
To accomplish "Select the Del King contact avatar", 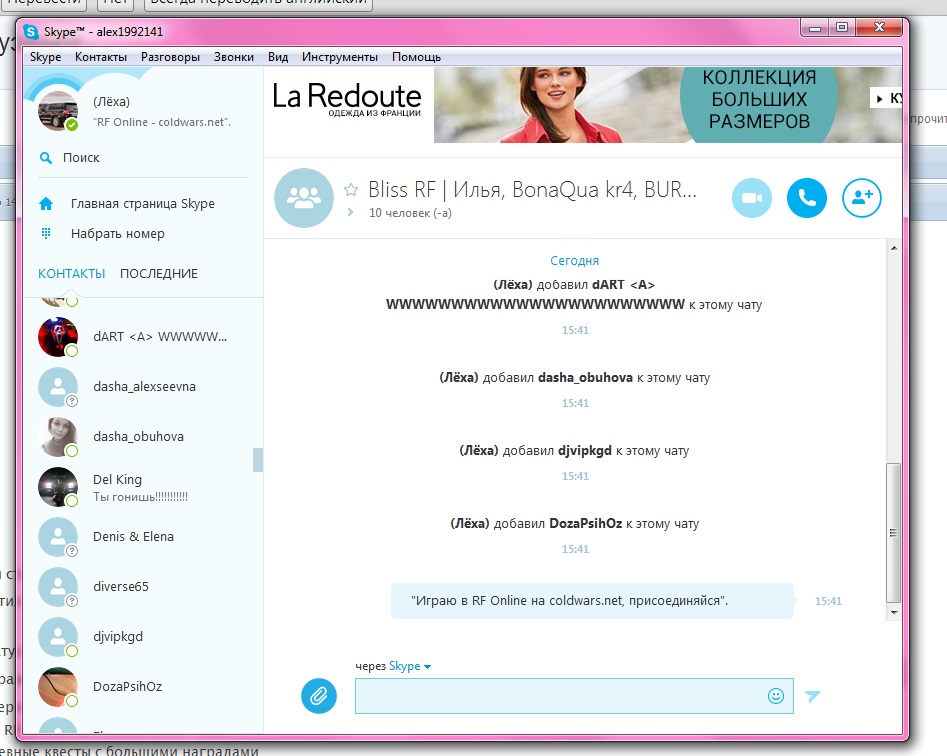I will click(x=58, y=487).
